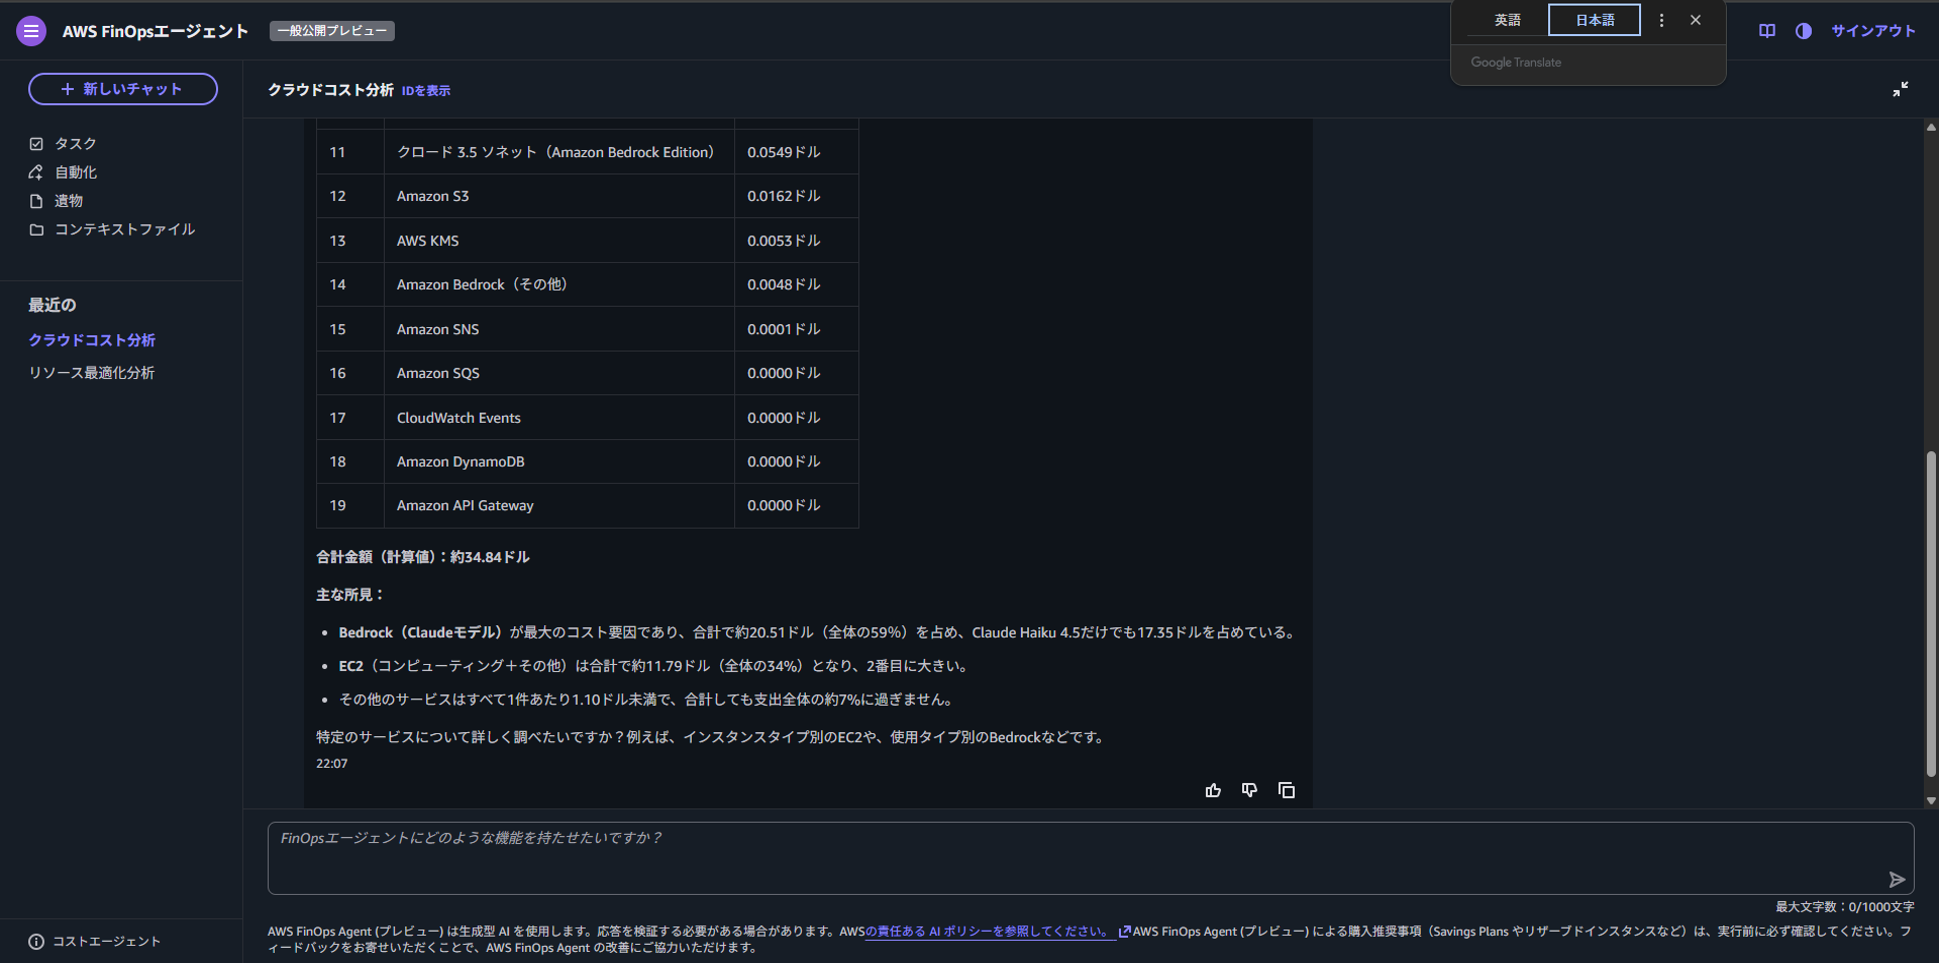Click the コストエージェント info icon

pos(36,941)
